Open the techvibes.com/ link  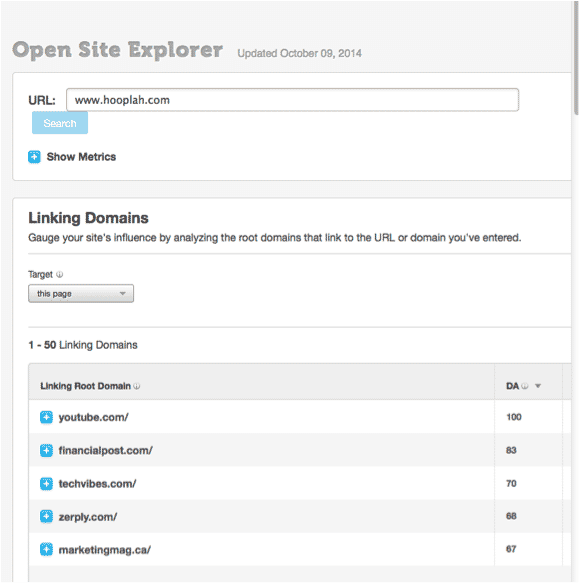[97, 484]
